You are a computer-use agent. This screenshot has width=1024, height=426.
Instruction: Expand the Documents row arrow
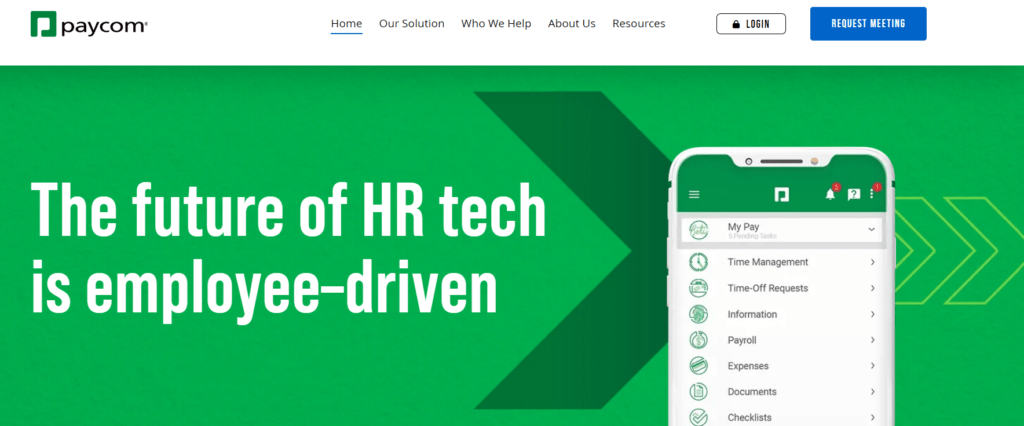[x=872, y=392]
